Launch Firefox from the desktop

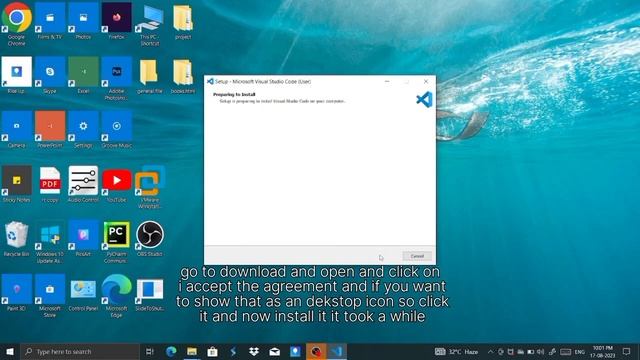(117, 21)
